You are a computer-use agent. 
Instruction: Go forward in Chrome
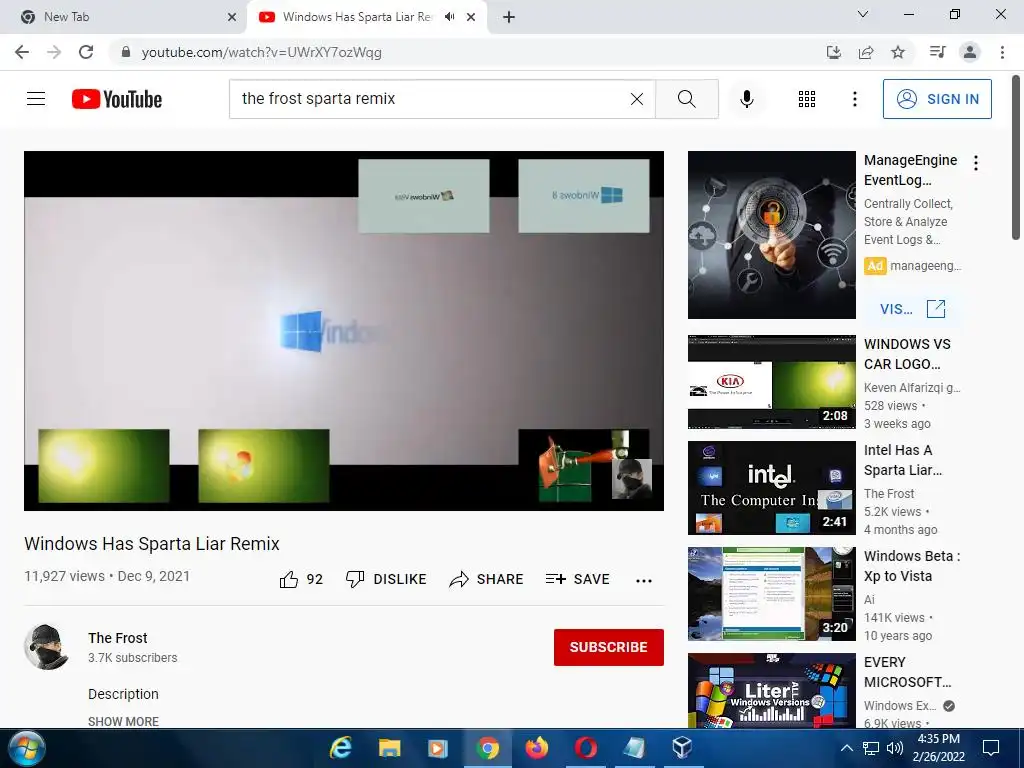(x=54, y=52)
